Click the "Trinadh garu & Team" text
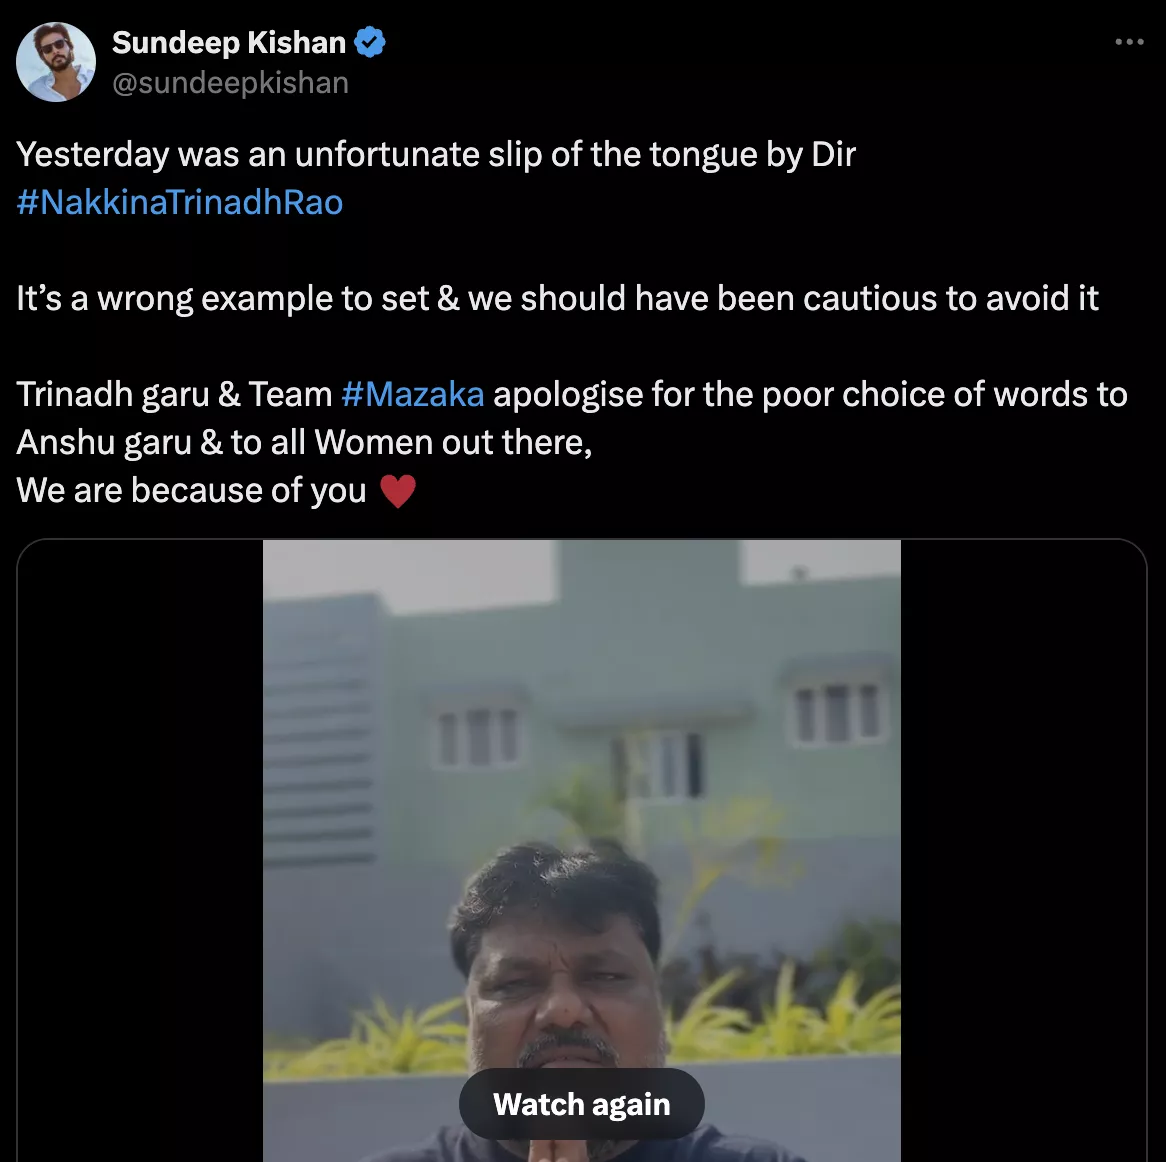Screen dimensions: 1166x1162 [x=174, y=395]
